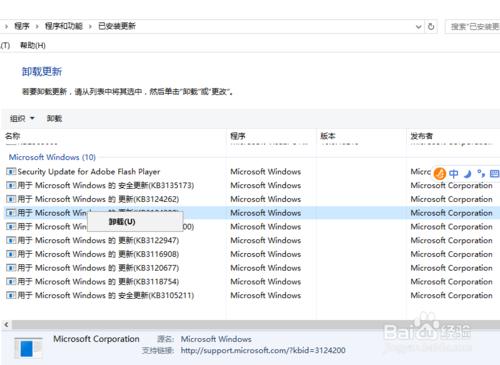The height and width of the screenshot is (365, 500).
Task: Expand the chevron after the 程序 breadcrumb
Action: pyautogui.click(x=37, y=26)
